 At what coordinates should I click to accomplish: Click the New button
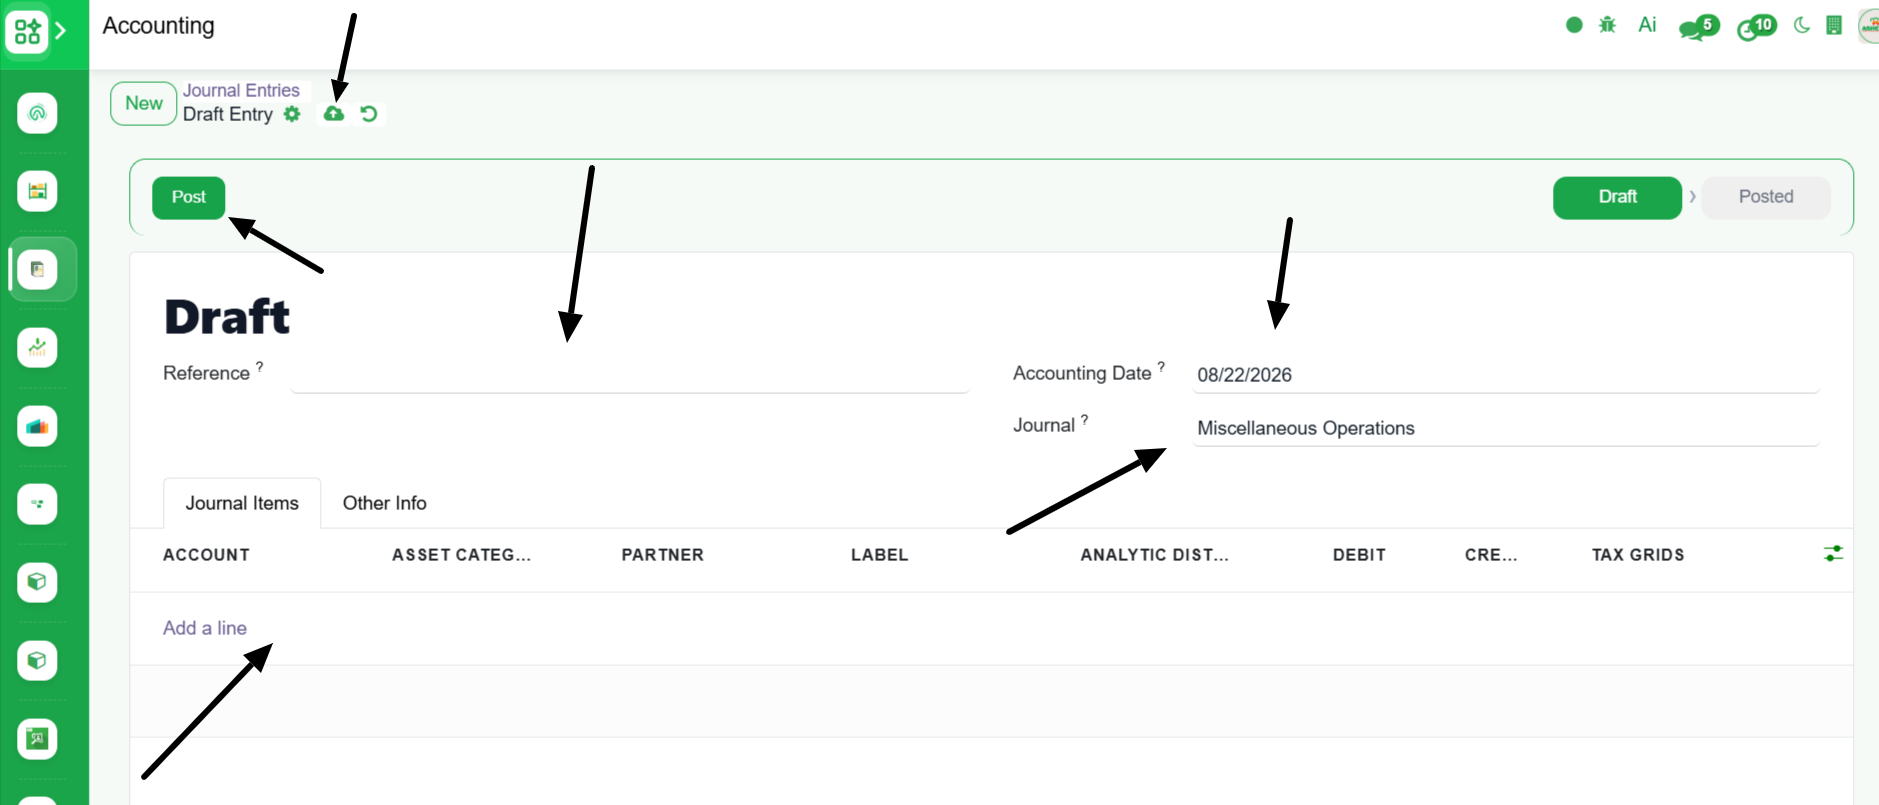coord(144,103)
